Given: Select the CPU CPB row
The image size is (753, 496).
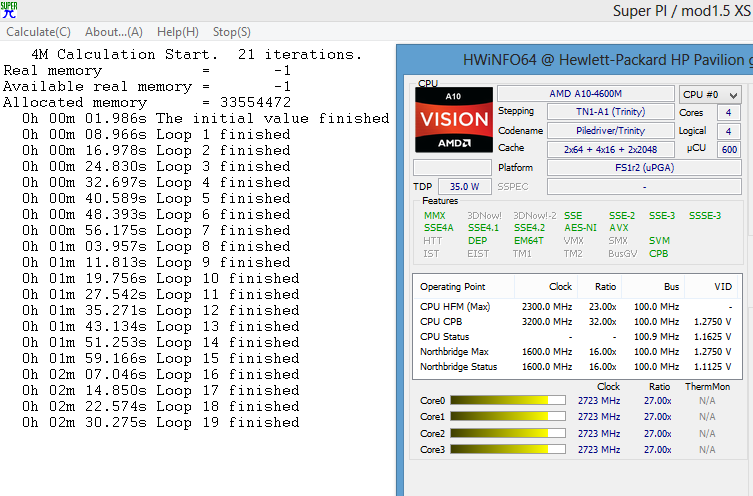Looking at the screenshot, I should [x=577, y=322].
